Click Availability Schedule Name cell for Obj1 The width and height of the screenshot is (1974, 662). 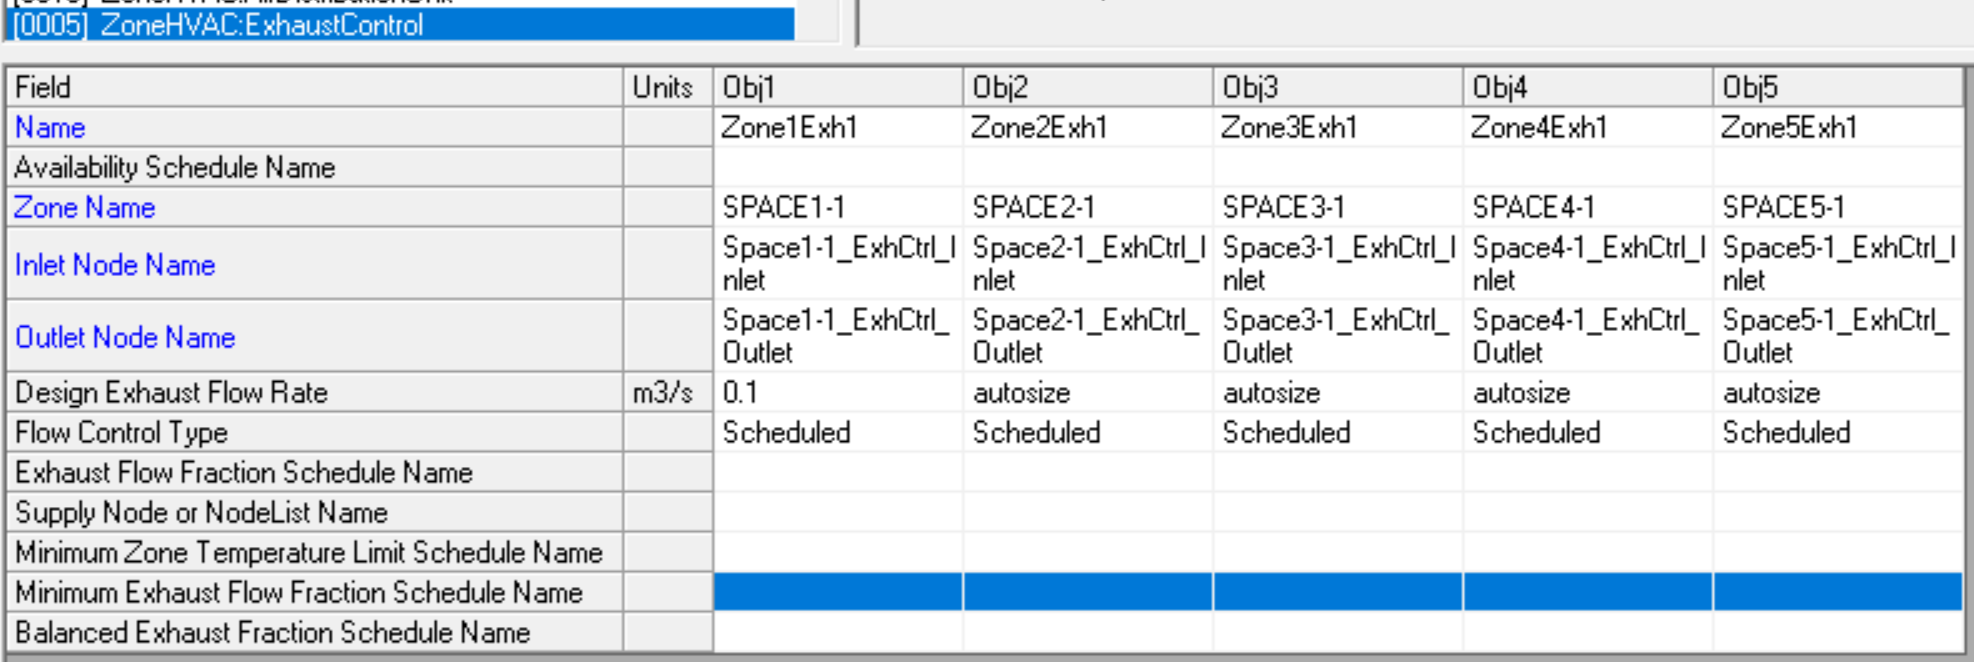[837, 168]
